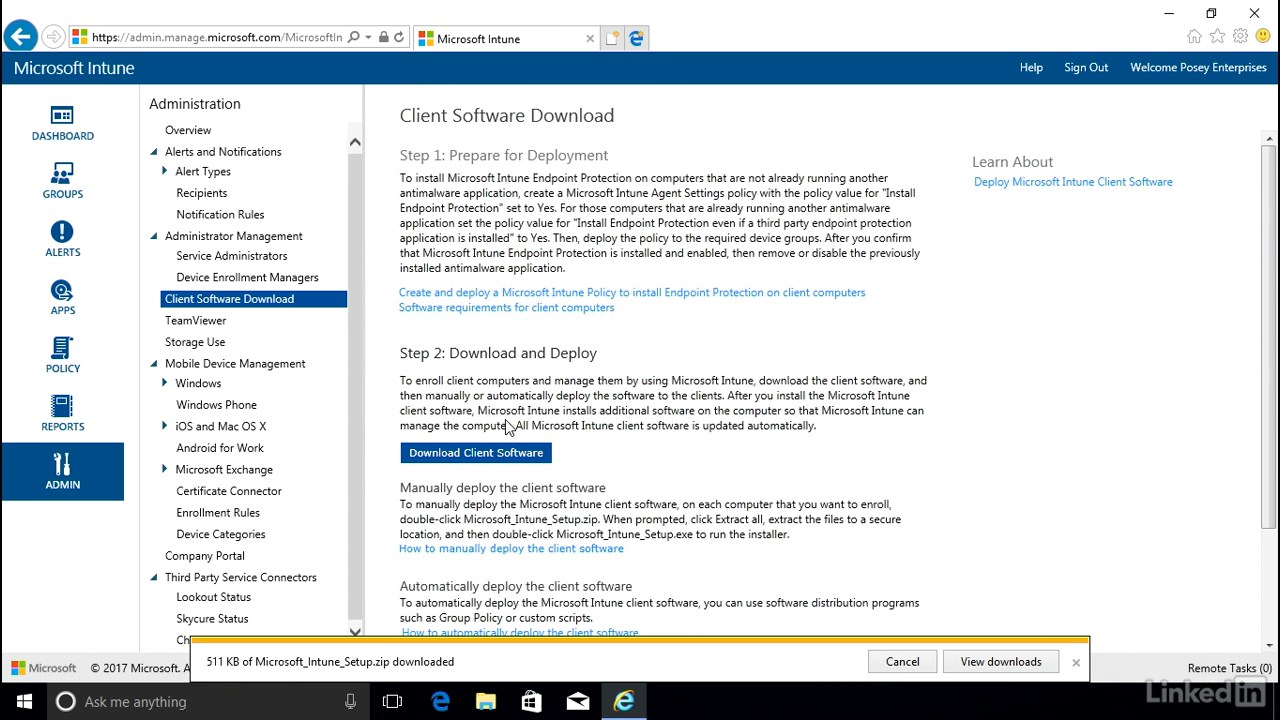Open the Store app from the taskbar
The width and height of the screenshot is (1280, 720).
(x=532, y=702)
